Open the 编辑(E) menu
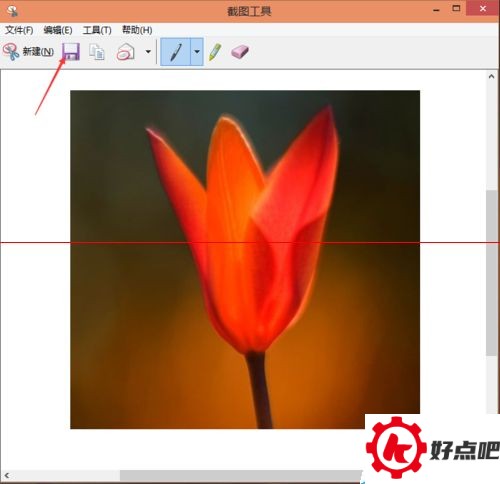Screen dimensions: 500x484 (x=58, y=30)
